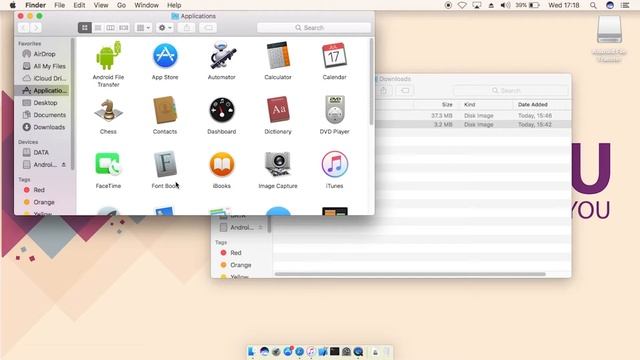Select the FaceTime app icon

108,164
